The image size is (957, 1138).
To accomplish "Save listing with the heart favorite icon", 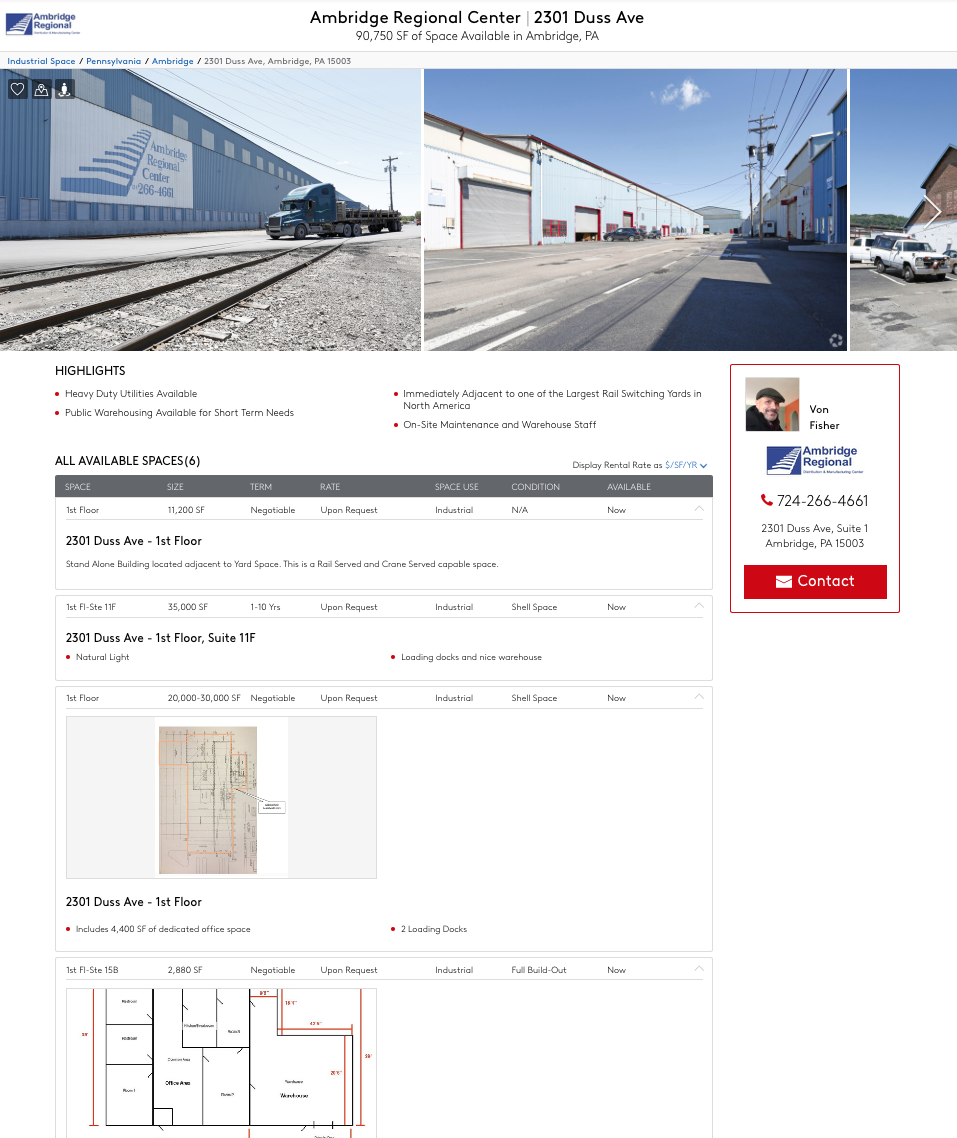I will click(17, 89).
